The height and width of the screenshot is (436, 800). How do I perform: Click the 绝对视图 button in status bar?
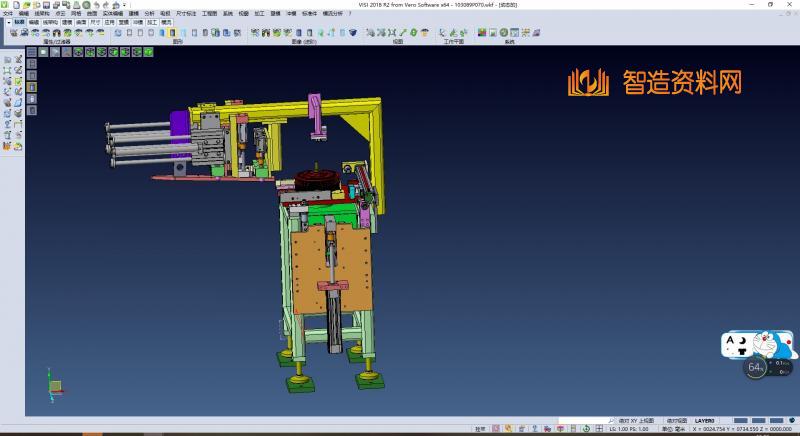pos(678,421)
